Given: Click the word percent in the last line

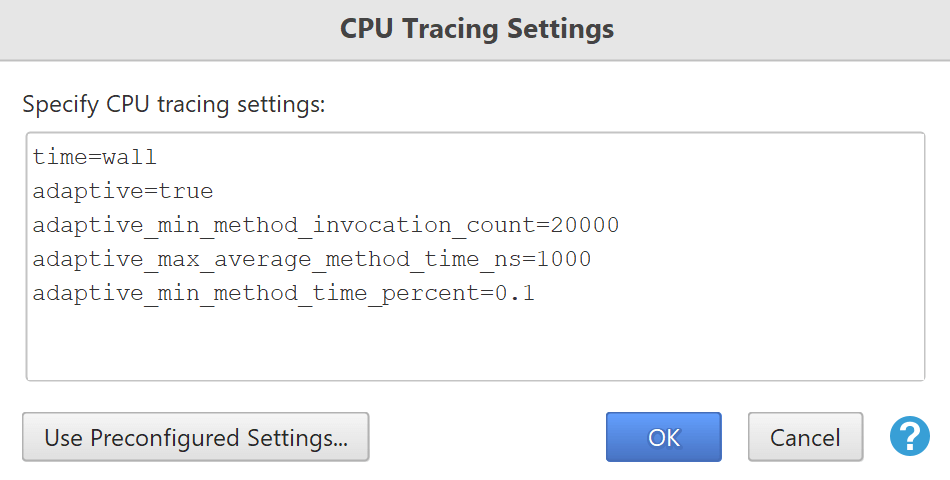Looking at the screenshot, I should coord(431,293).
